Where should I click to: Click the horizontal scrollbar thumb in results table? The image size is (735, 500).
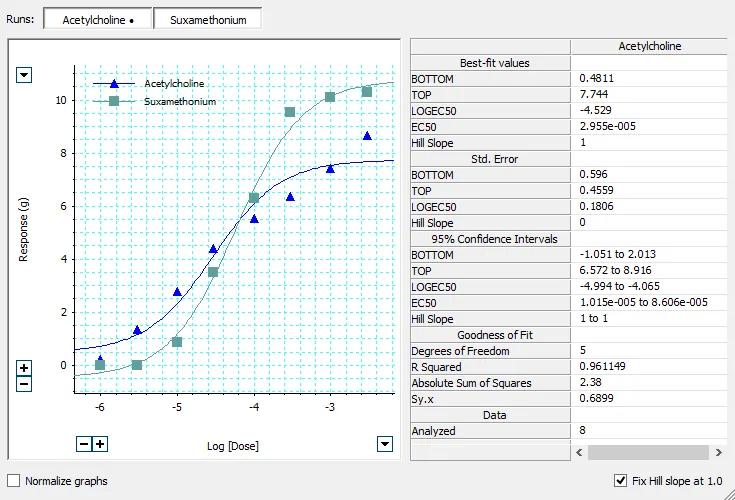[x=650, y=452]
